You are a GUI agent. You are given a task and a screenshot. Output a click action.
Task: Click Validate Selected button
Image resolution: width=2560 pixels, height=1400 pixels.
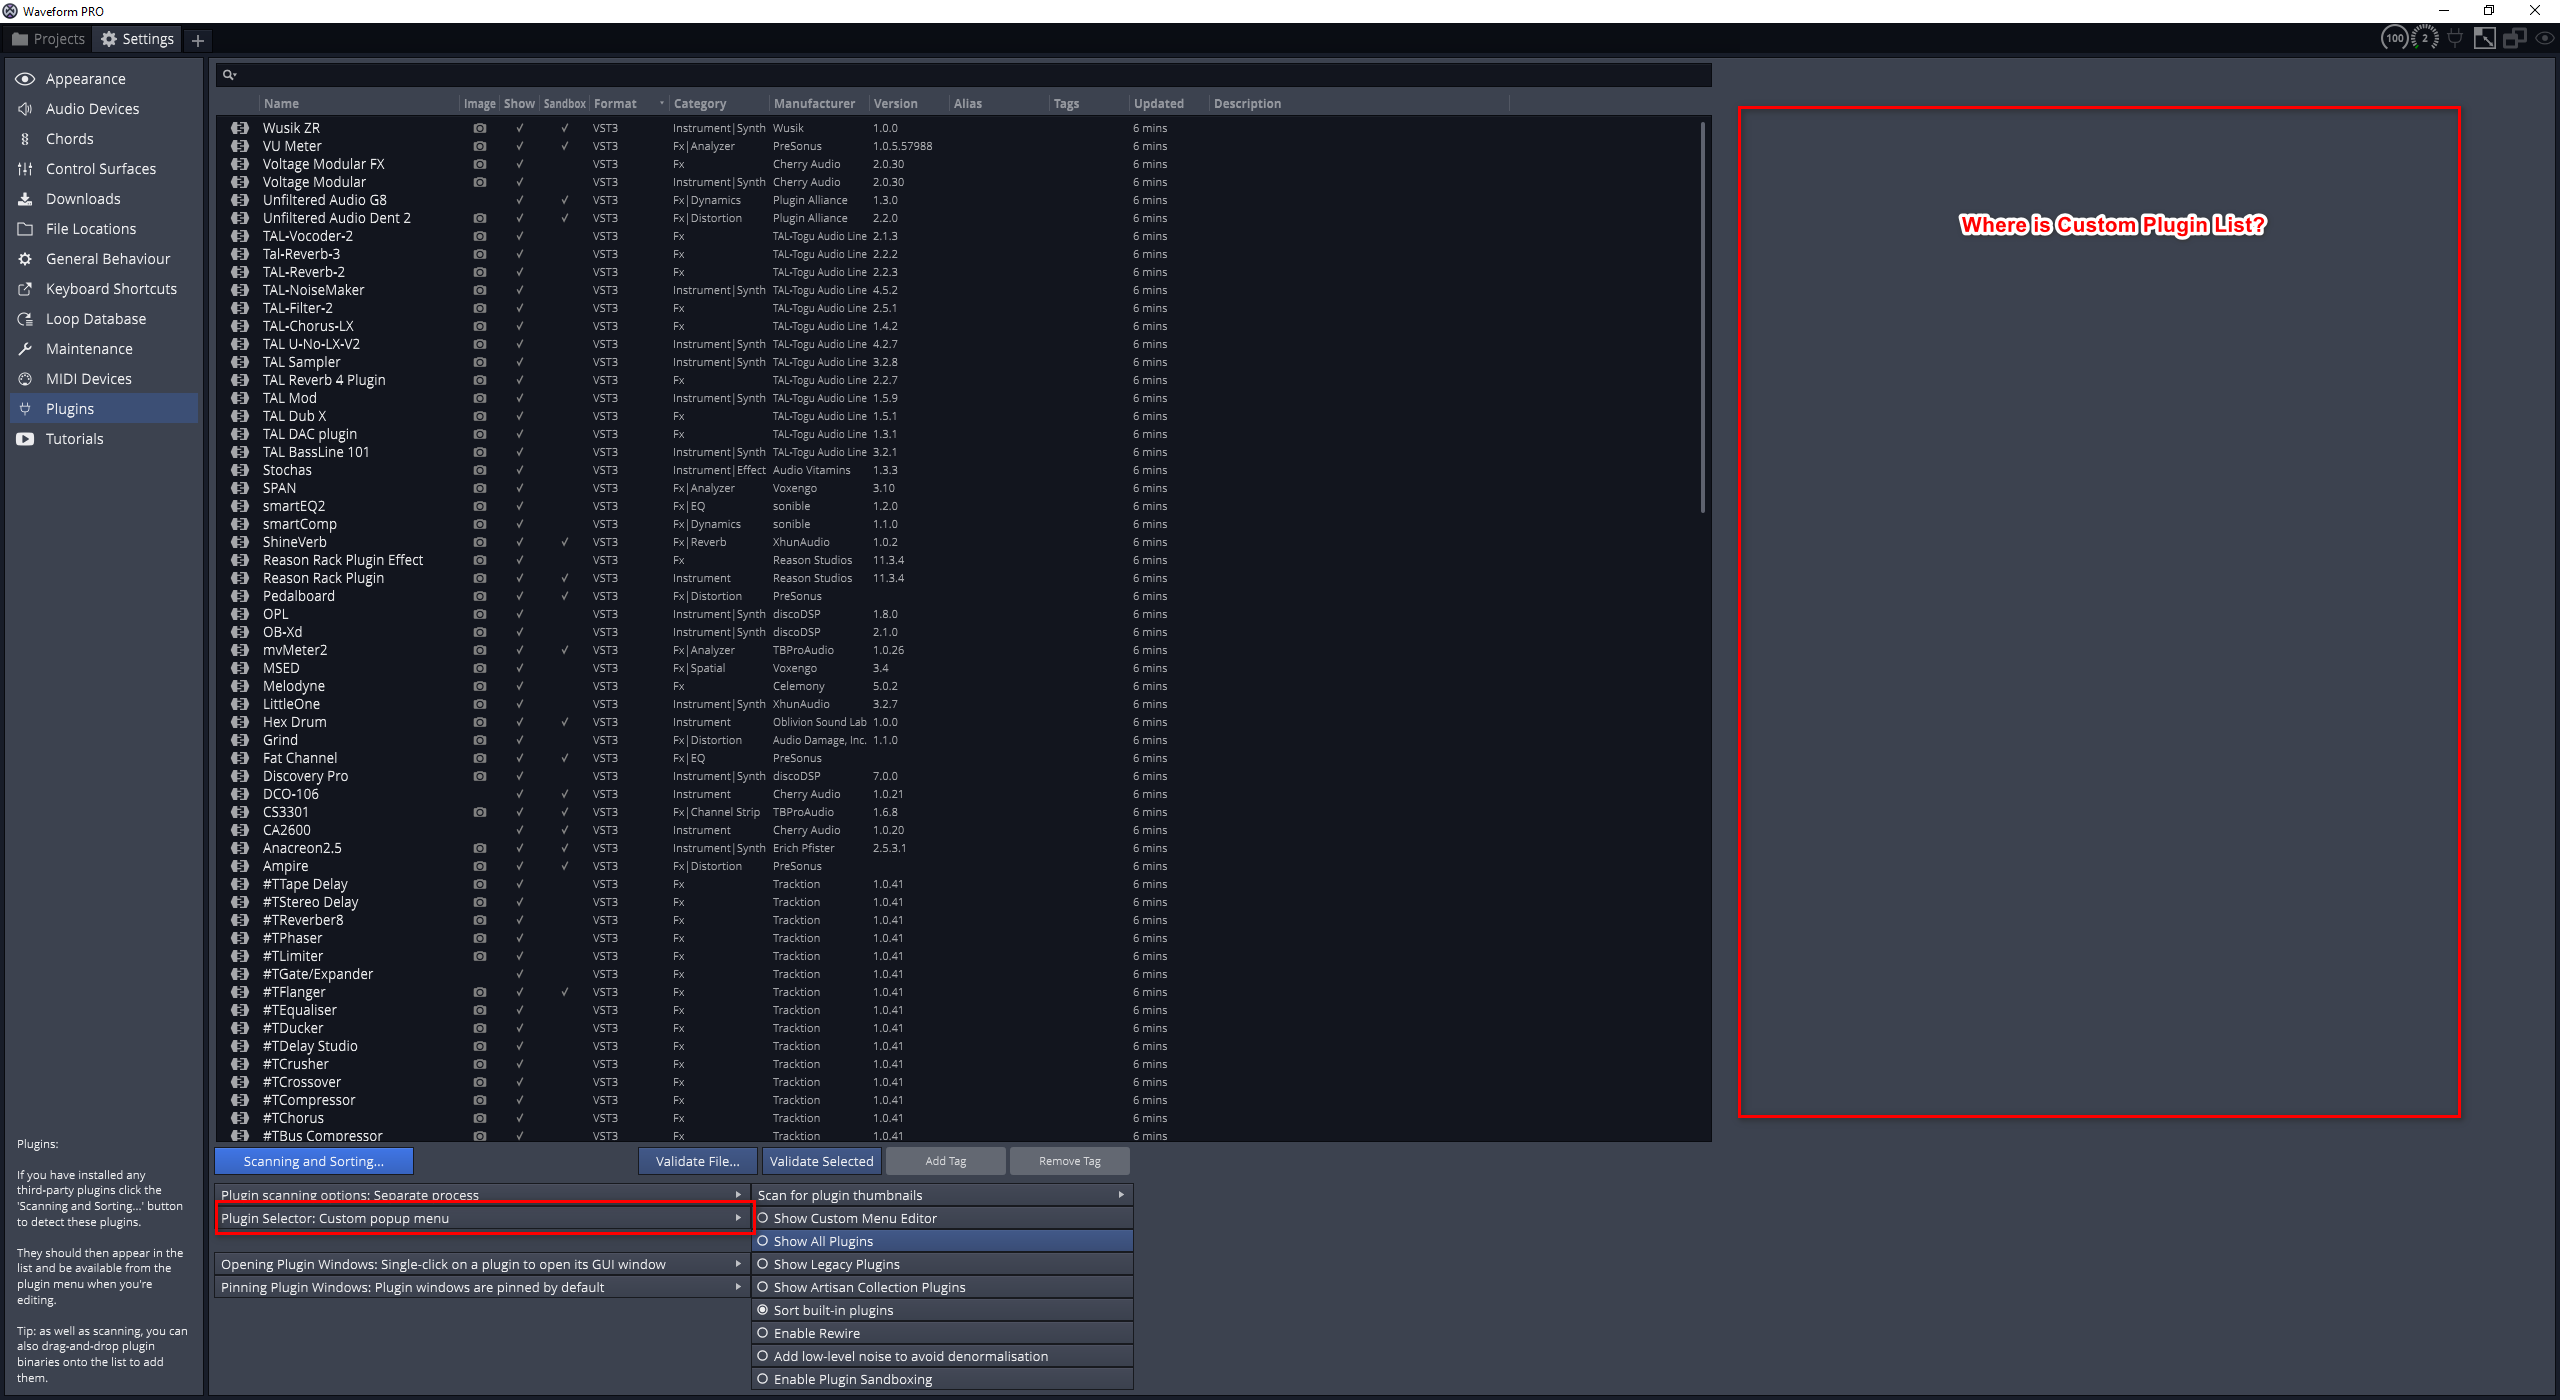tap(822, 1161)
